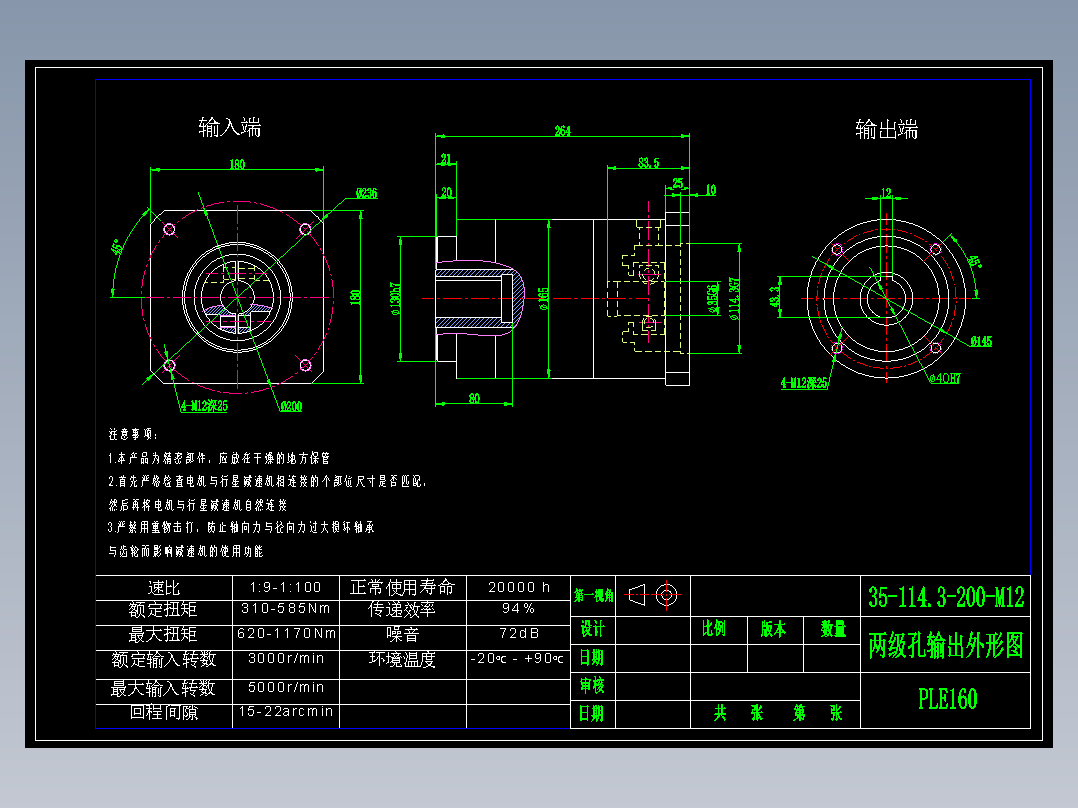Click the PLE160 model designation

pos(946,699)
